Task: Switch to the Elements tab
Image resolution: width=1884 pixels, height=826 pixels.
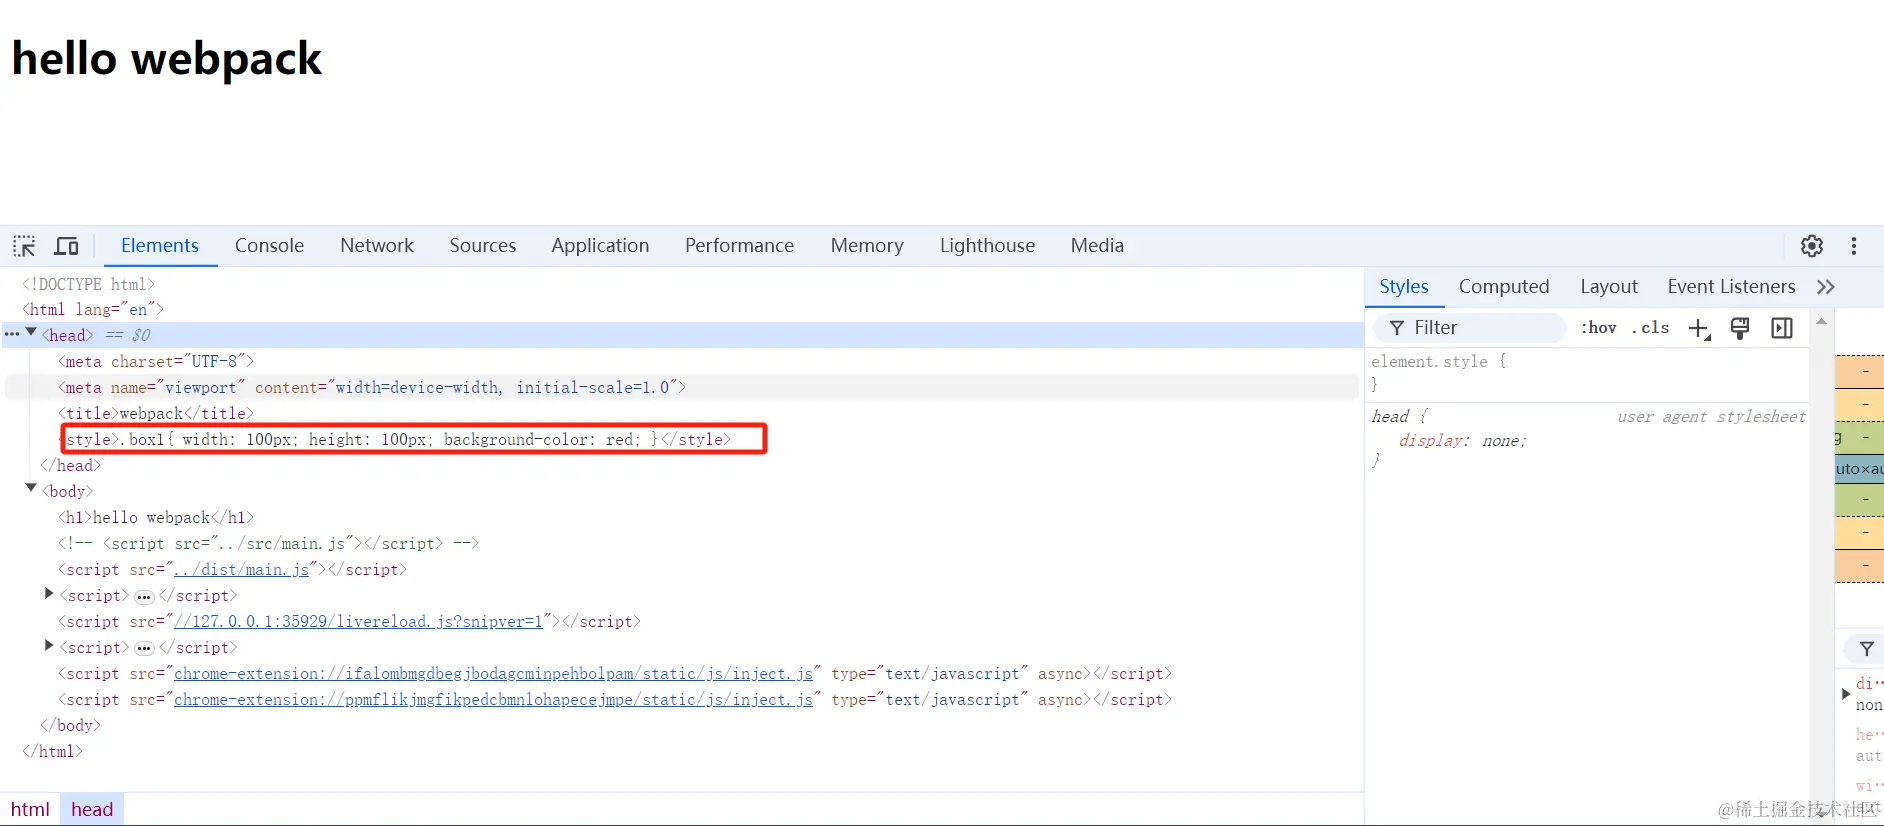Action: (x=160, y=246)
